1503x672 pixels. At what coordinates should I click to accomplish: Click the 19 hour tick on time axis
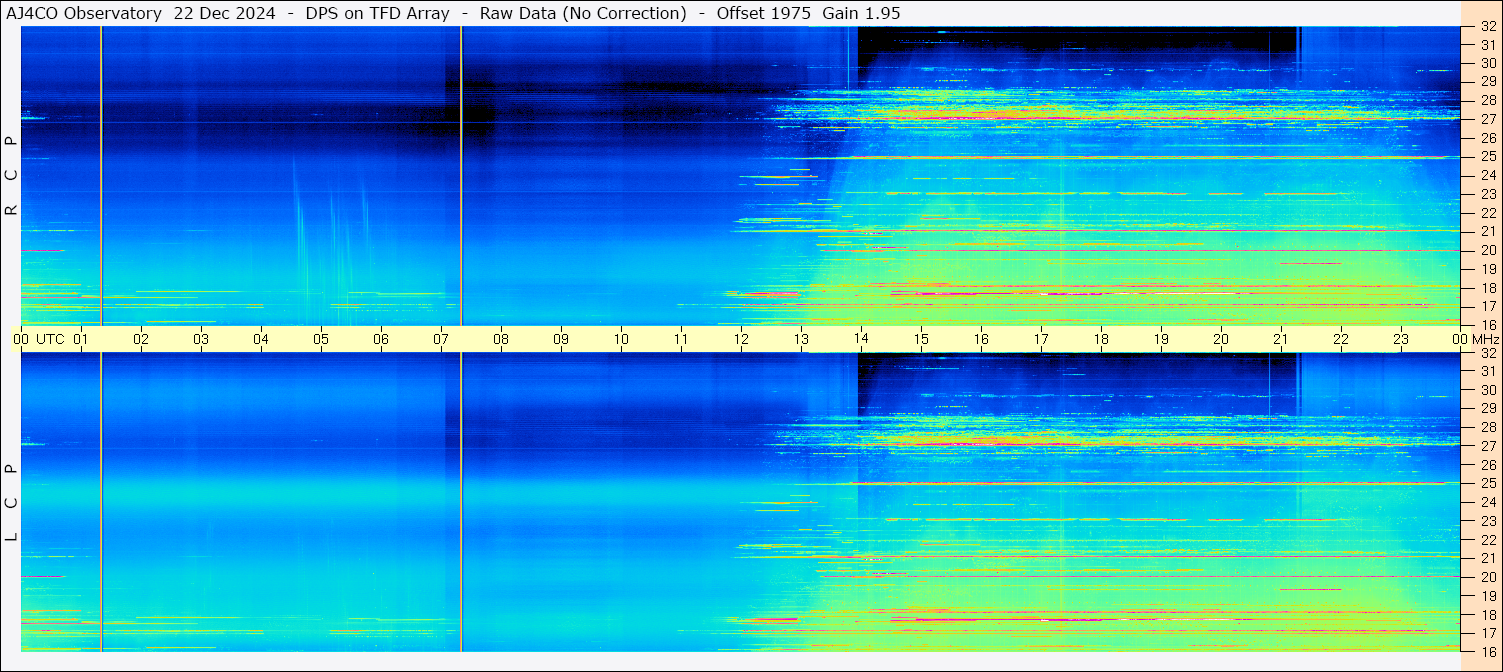point(1161,339)
